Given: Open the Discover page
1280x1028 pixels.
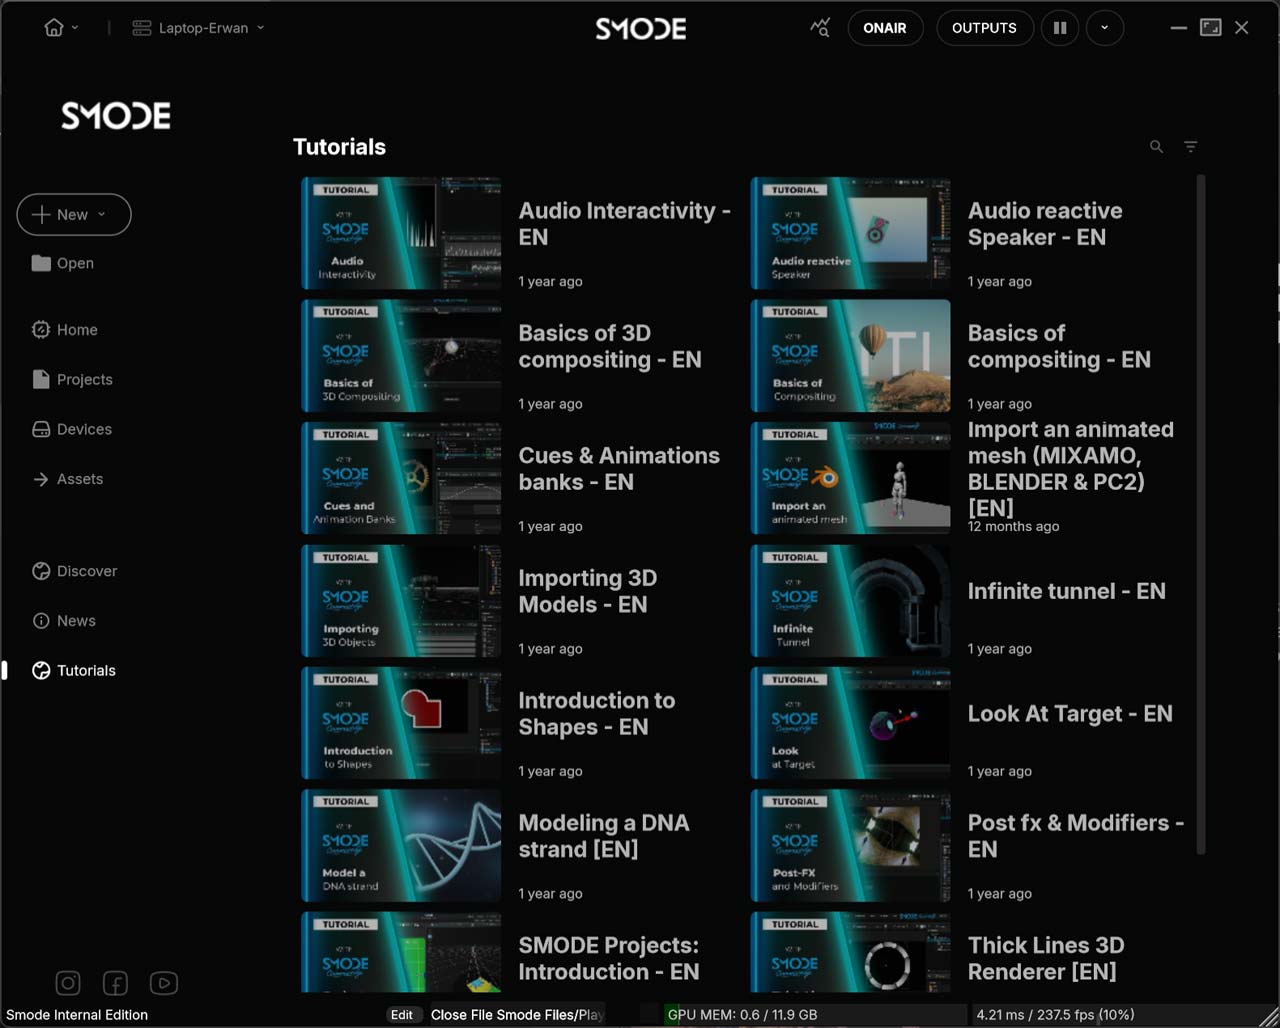Looking at the screenshot, I should pos(75,571).
